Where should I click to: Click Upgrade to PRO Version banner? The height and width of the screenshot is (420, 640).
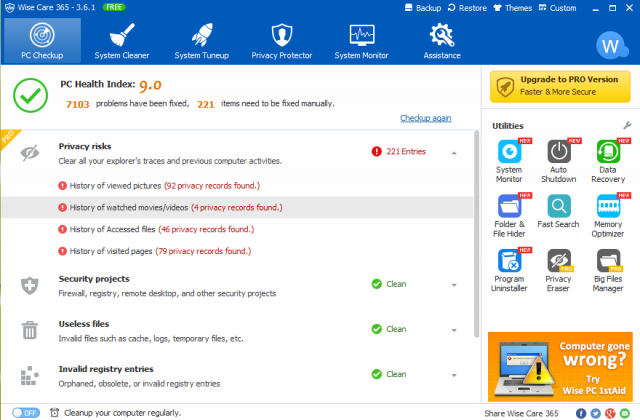point(560,86)
